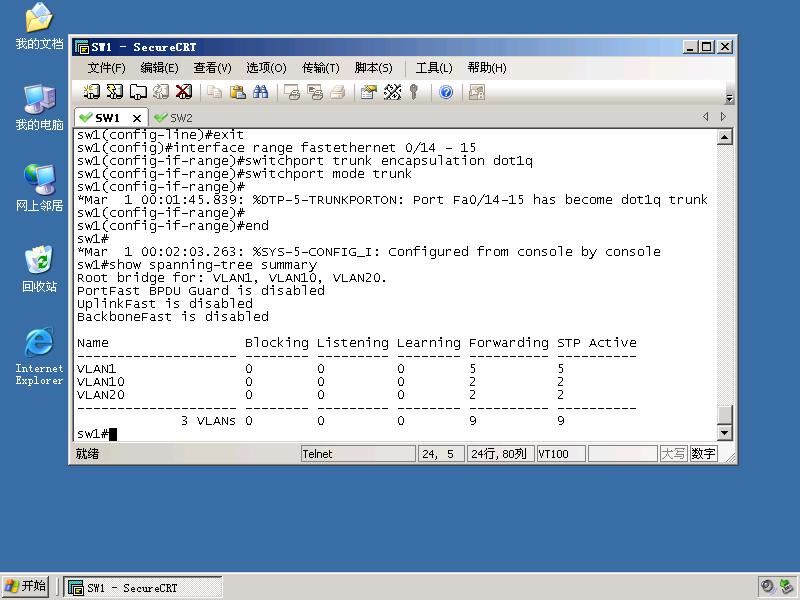Click 'show spanning-tree summary' command text
The image size is (800, 600).
click(213, 265)
